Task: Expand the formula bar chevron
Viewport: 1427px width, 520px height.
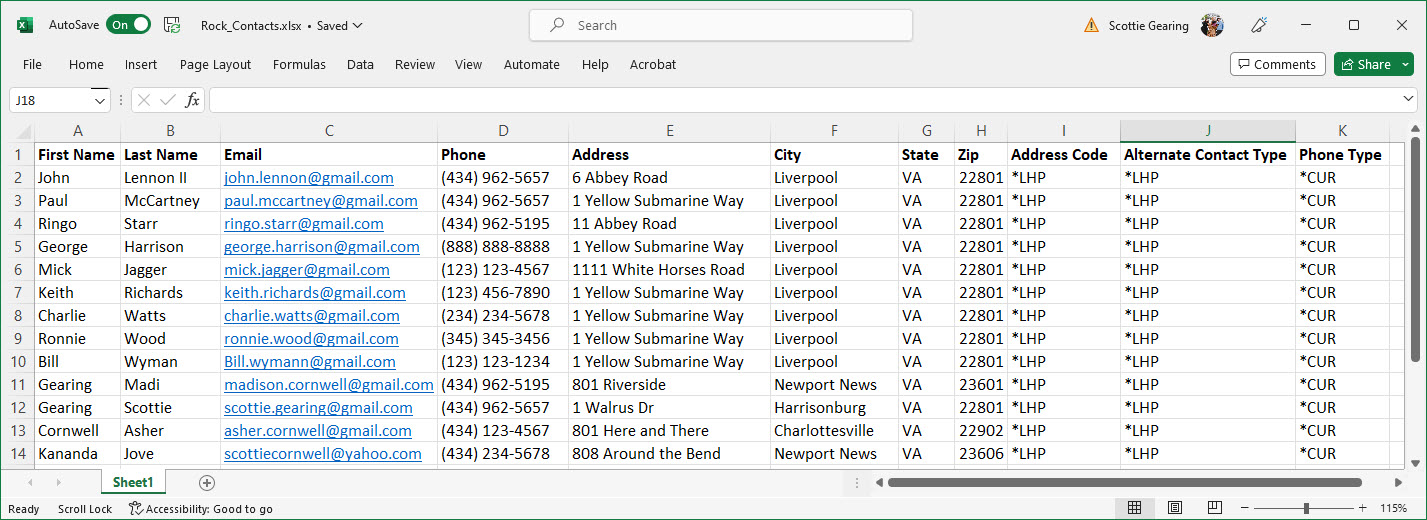Action: (1408, 100)
